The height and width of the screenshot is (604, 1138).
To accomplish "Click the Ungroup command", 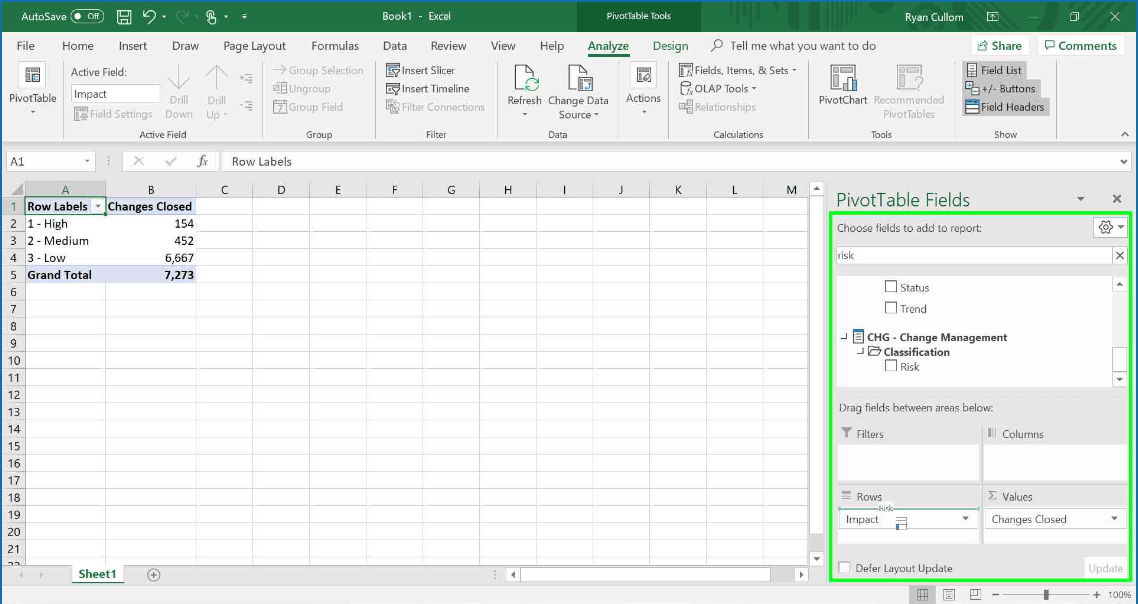I will click(301, 89).
